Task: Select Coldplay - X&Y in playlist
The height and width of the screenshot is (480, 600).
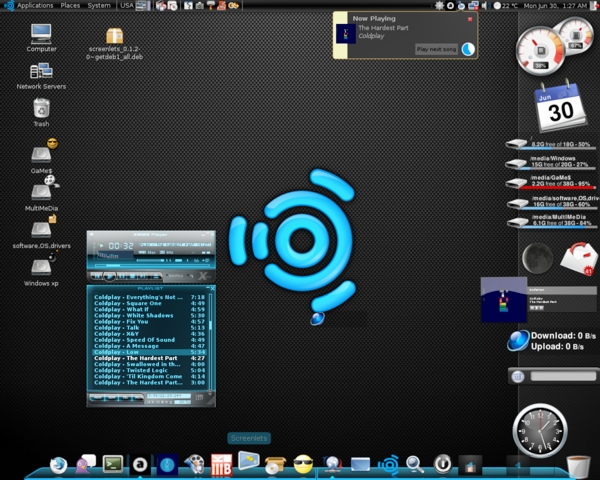Action: point(149,334)
